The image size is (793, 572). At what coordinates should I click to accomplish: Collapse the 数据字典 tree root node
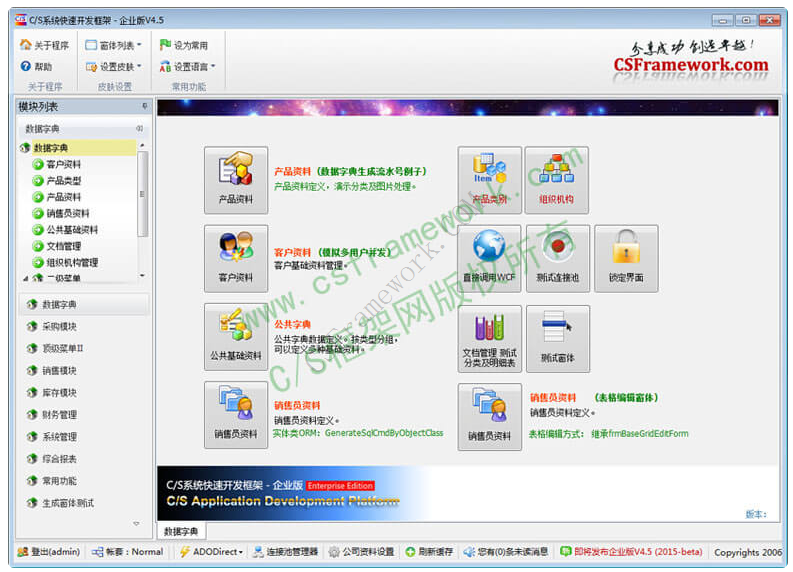click(25, 148)
